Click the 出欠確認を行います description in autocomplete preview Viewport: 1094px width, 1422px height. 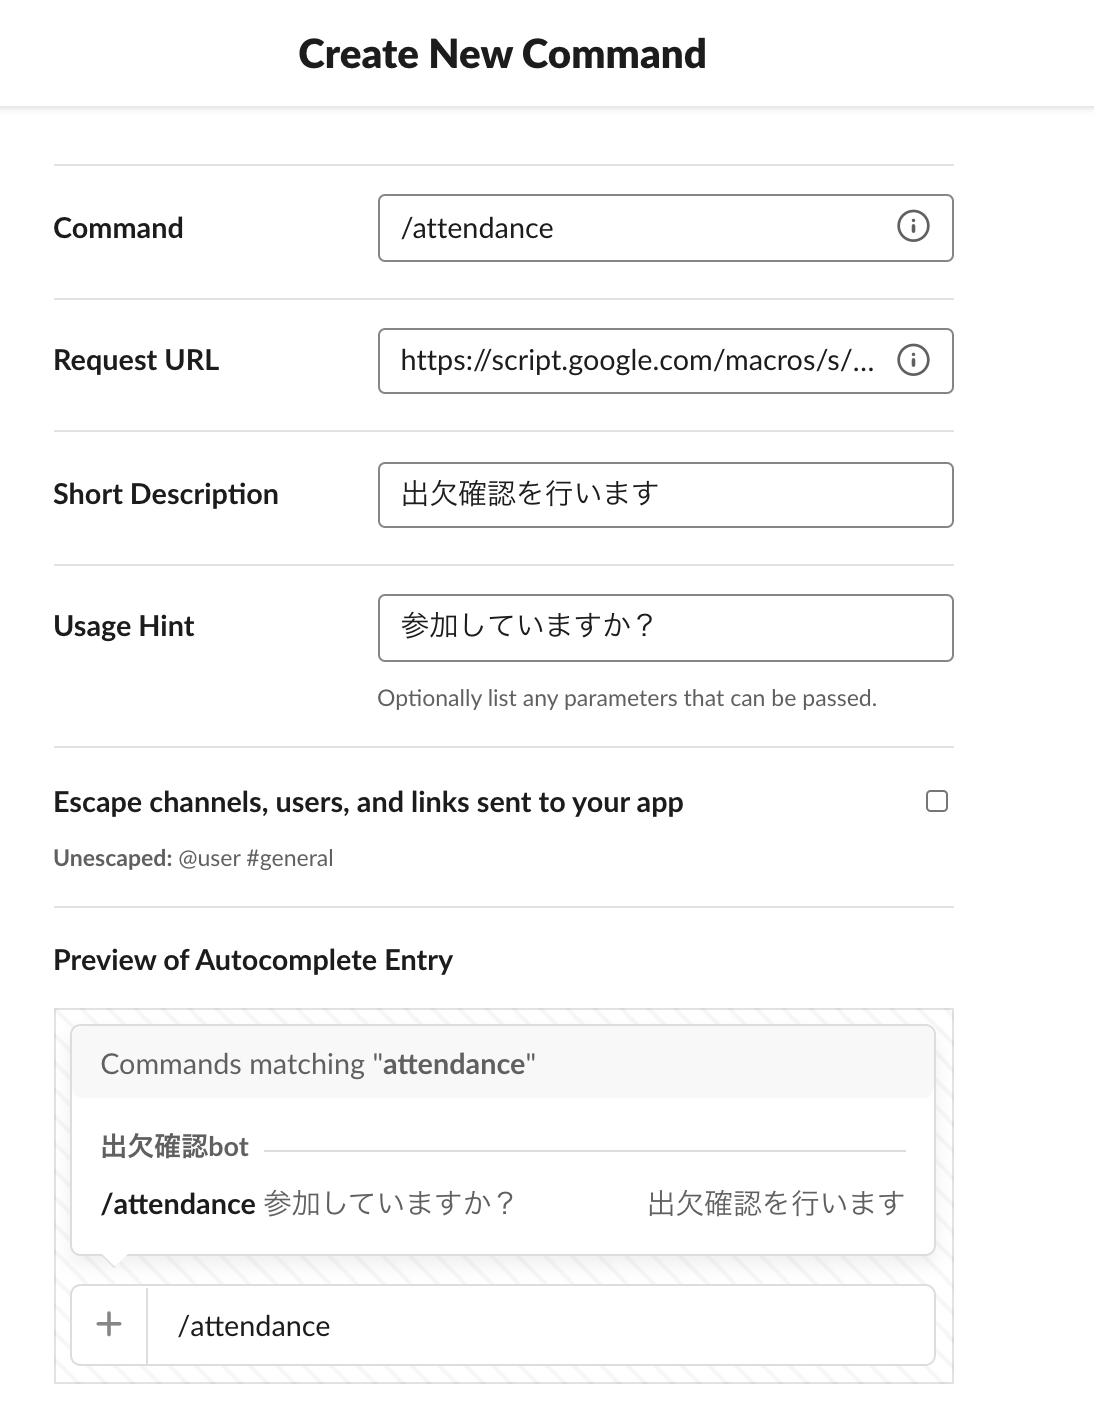(x=776, y=1203)
